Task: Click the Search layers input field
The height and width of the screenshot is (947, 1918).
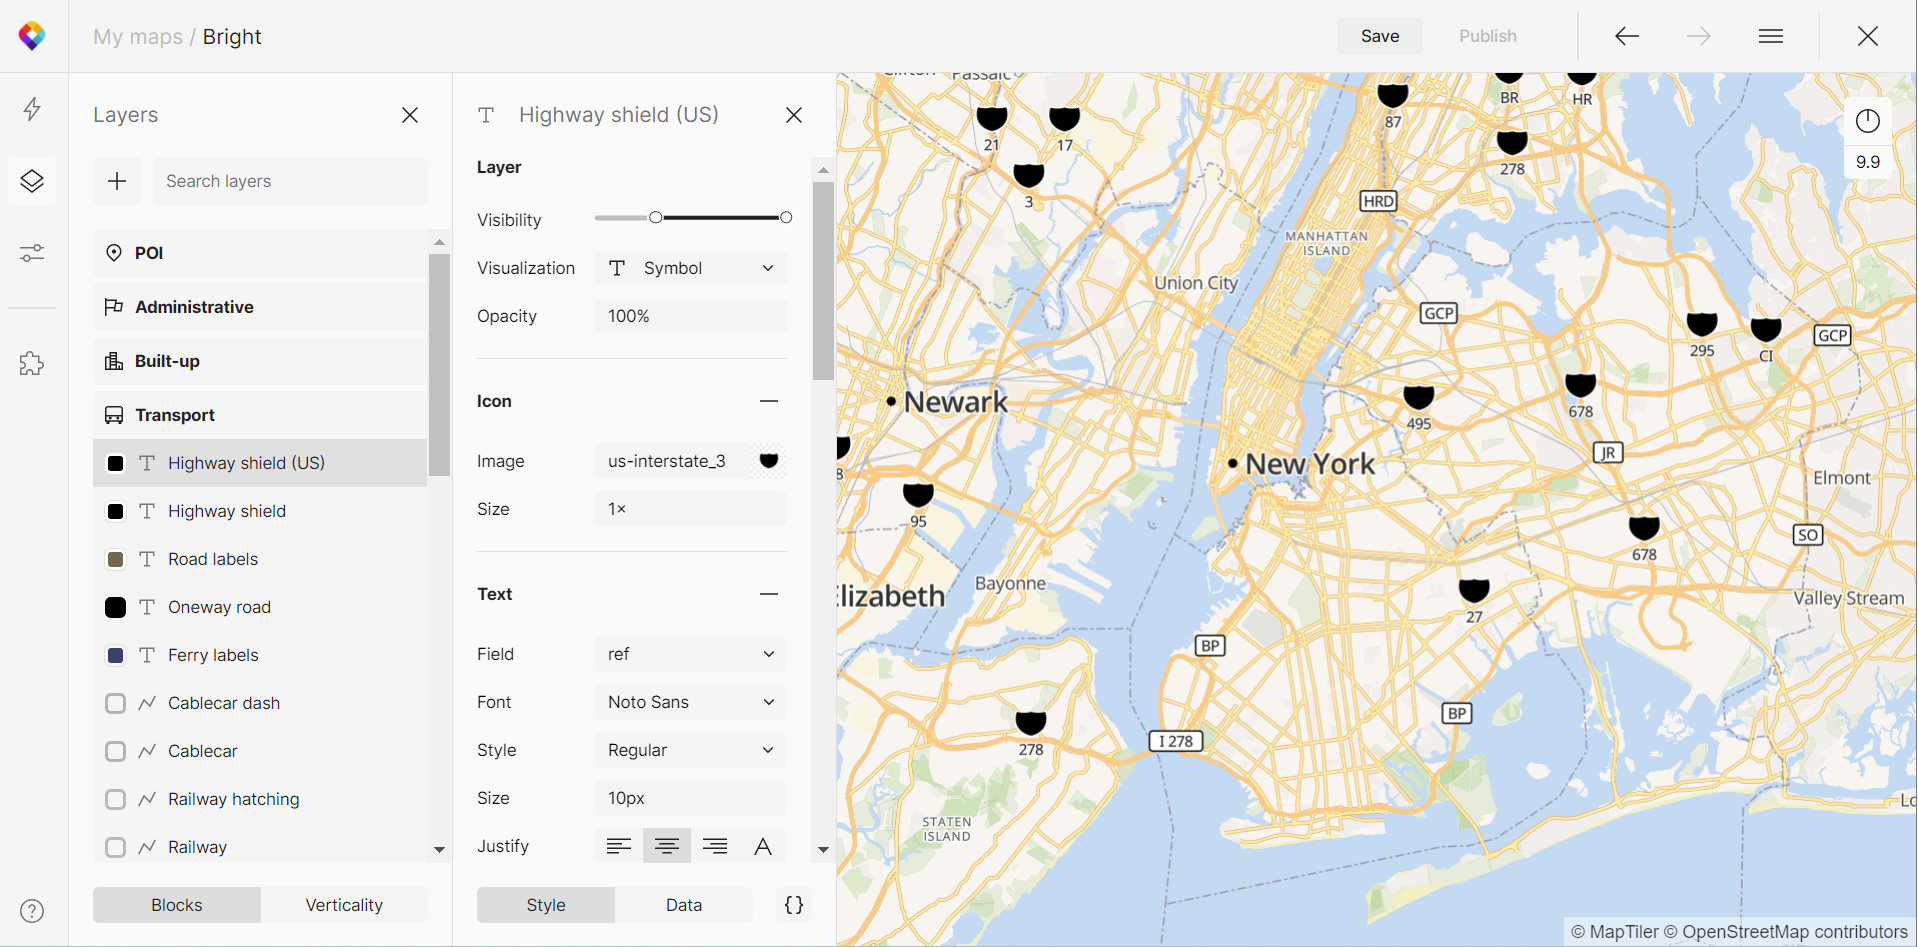Action: pyautogui.click(x=290, y=181)
